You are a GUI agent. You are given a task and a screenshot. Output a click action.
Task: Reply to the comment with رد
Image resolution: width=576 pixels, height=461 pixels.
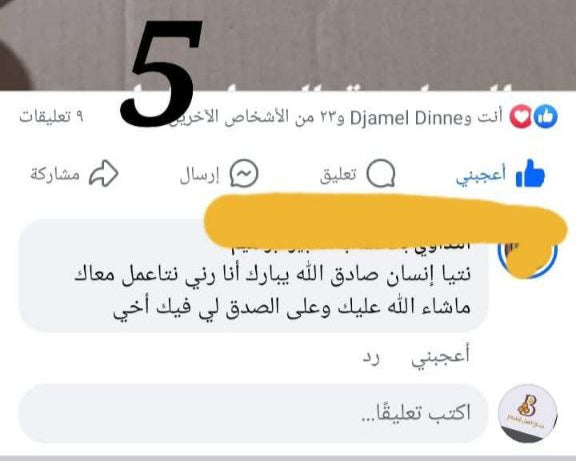tap(371, 357)
